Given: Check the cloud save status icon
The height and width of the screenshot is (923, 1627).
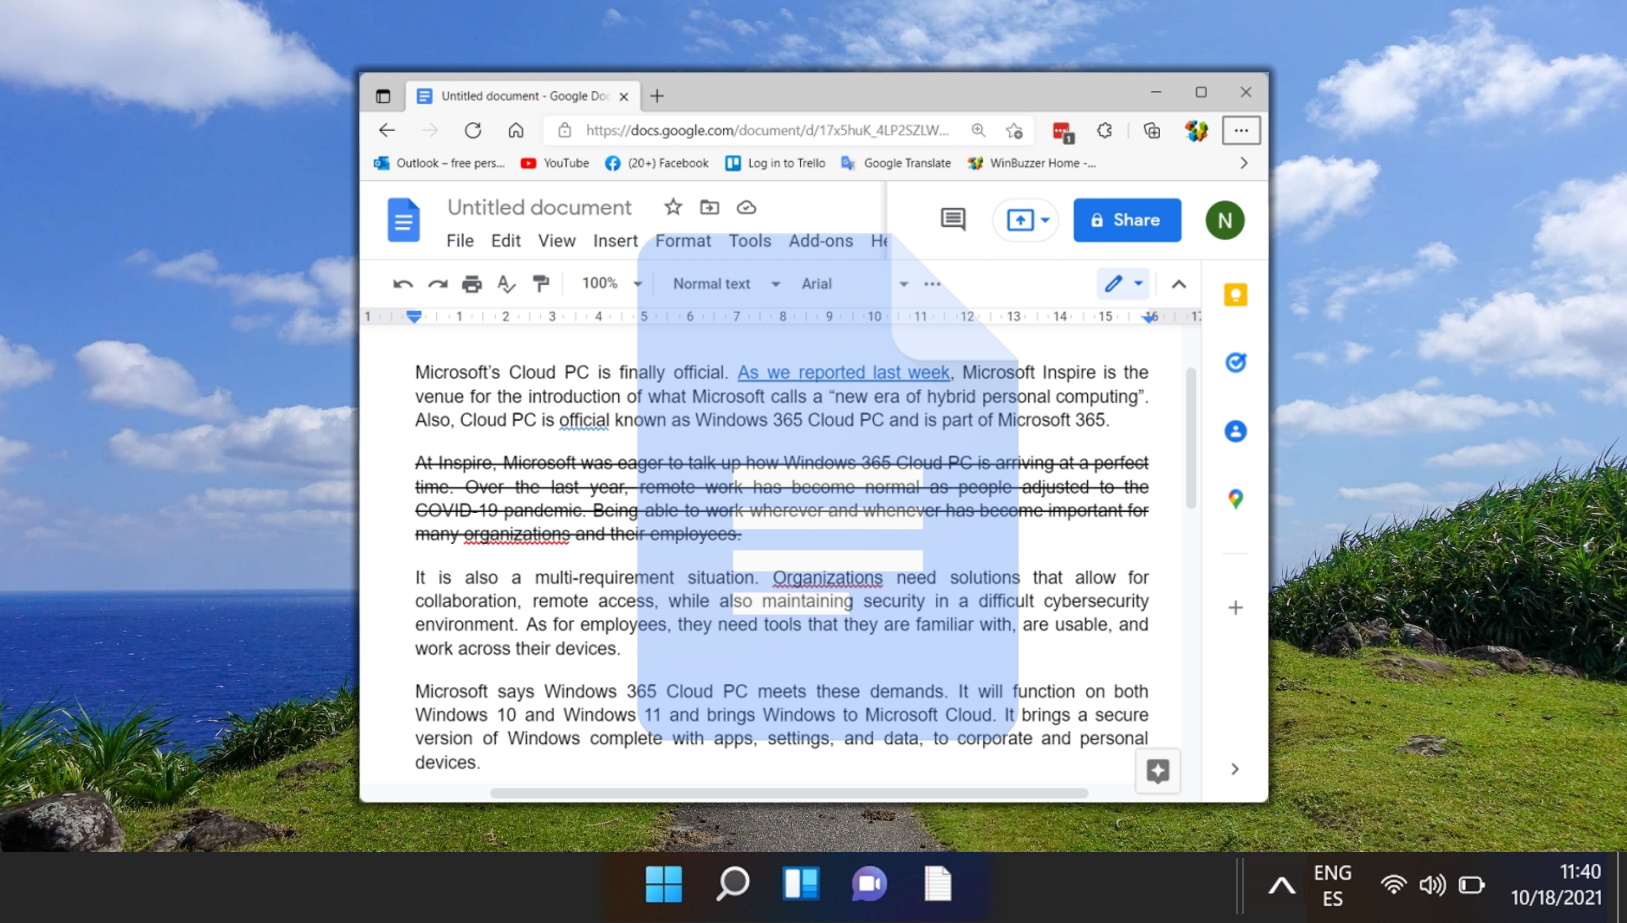Looking at the screenshot, I should [x=746, y=207].
